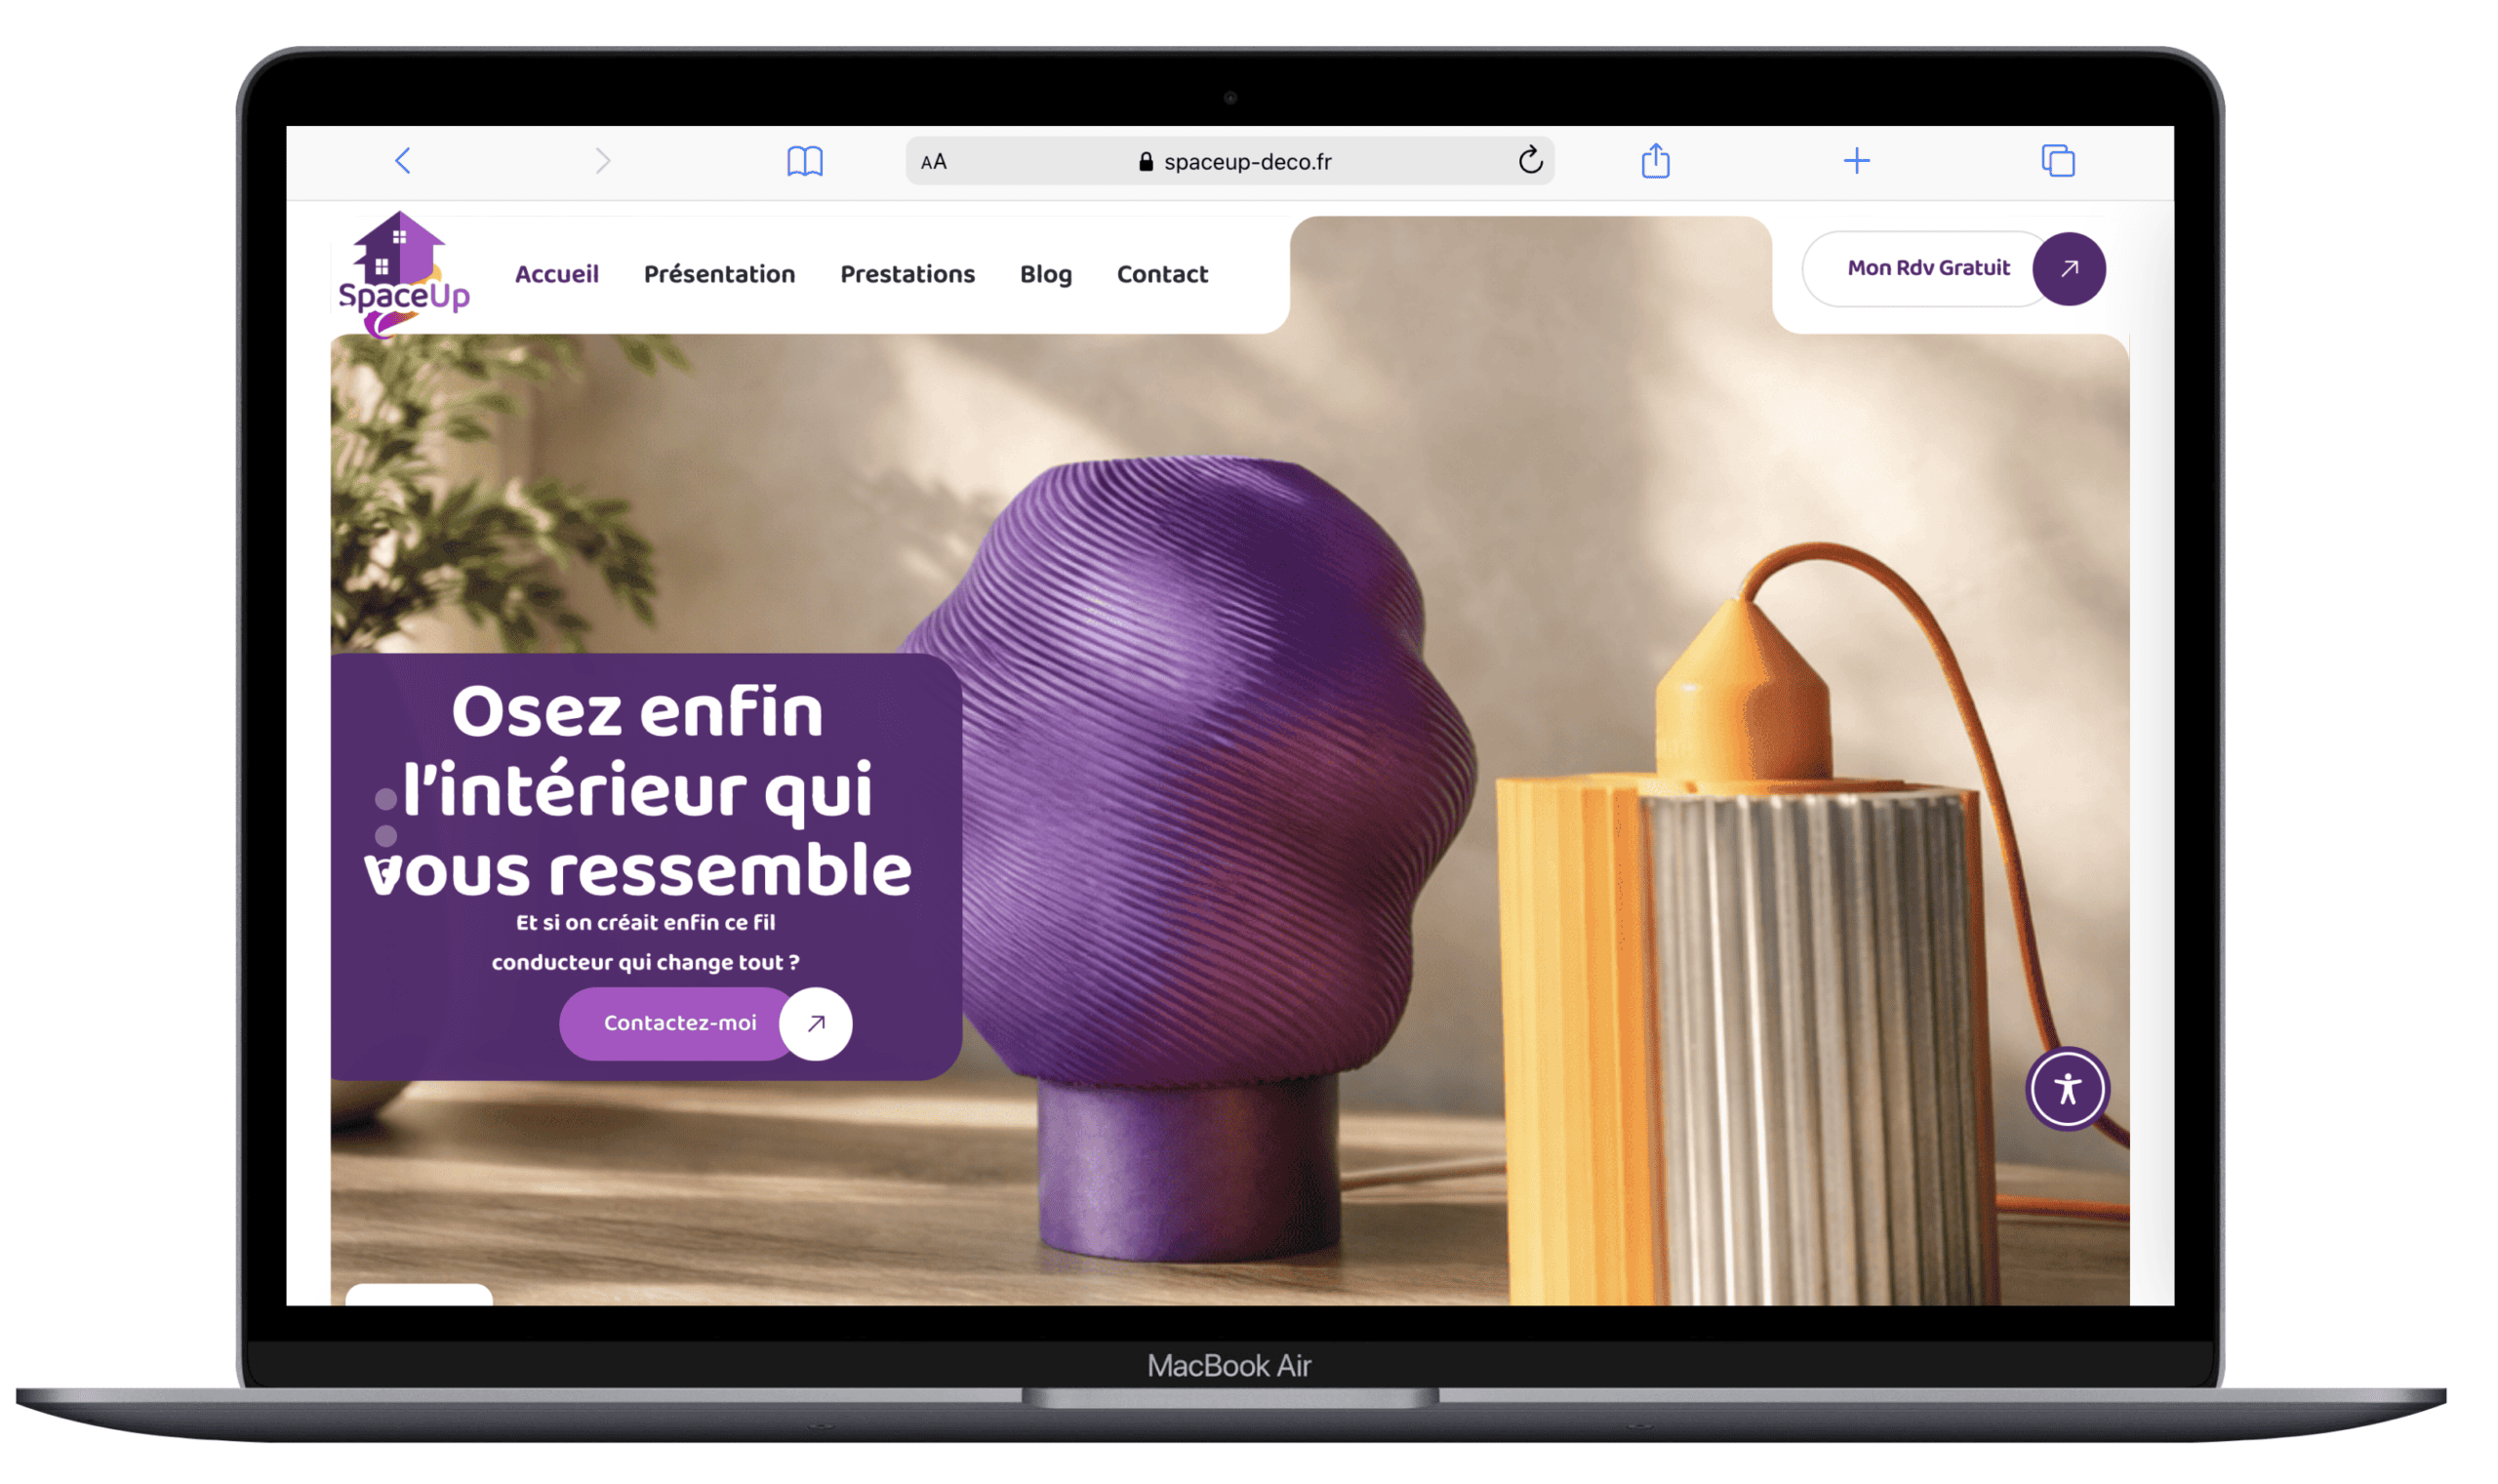Open the AA page settings icon
Image resolution: width=2498 pixels, height=1484 pixels.
(x=934, y=160)
